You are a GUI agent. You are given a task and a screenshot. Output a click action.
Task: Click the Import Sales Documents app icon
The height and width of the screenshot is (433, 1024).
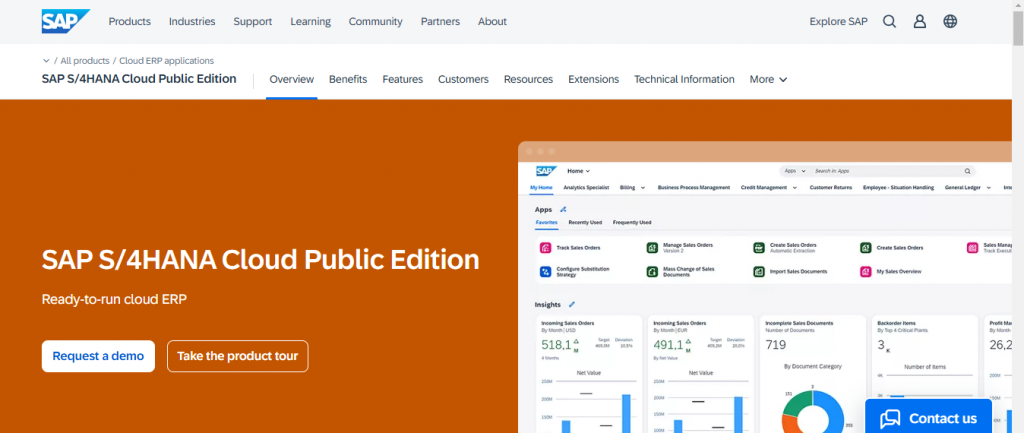[759, 271]
